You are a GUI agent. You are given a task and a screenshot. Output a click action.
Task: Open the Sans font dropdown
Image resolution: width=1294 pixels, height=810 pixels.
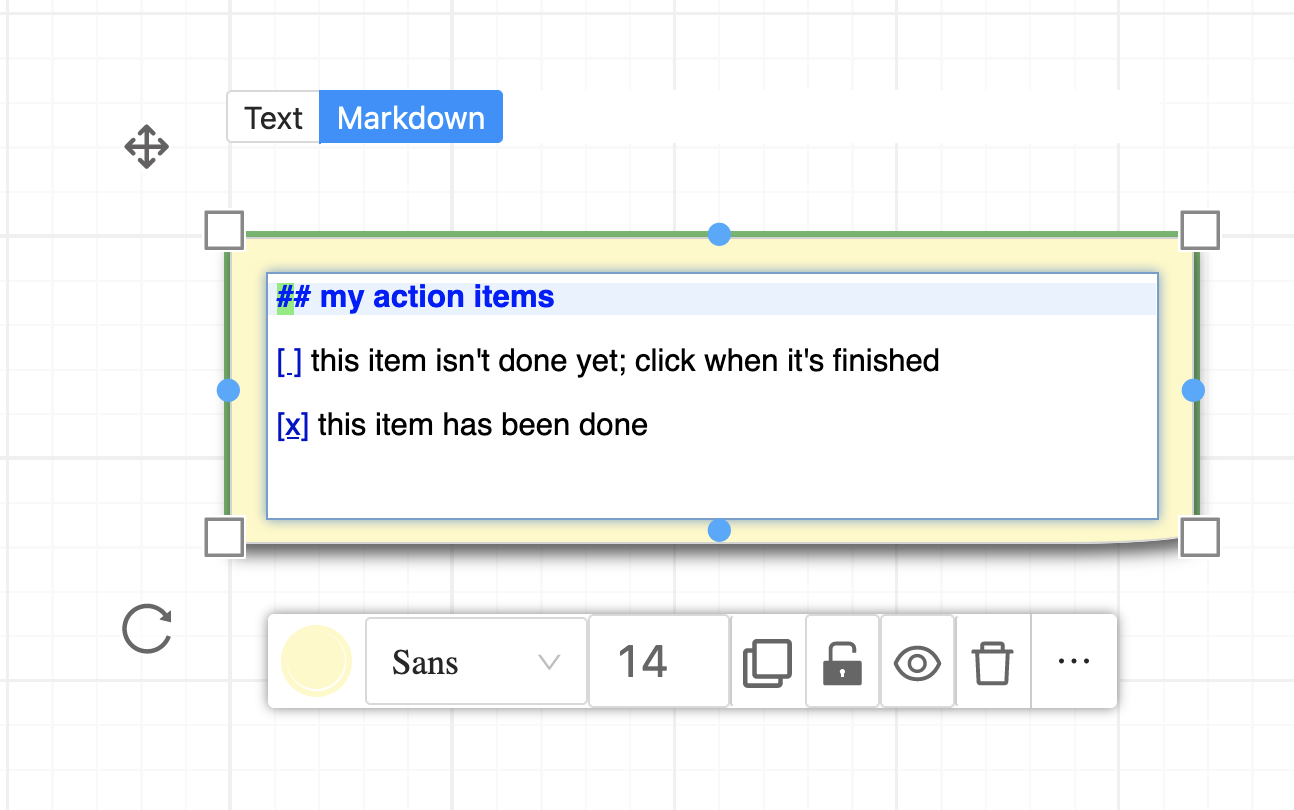pyautogui.click(x=476, y=662)
